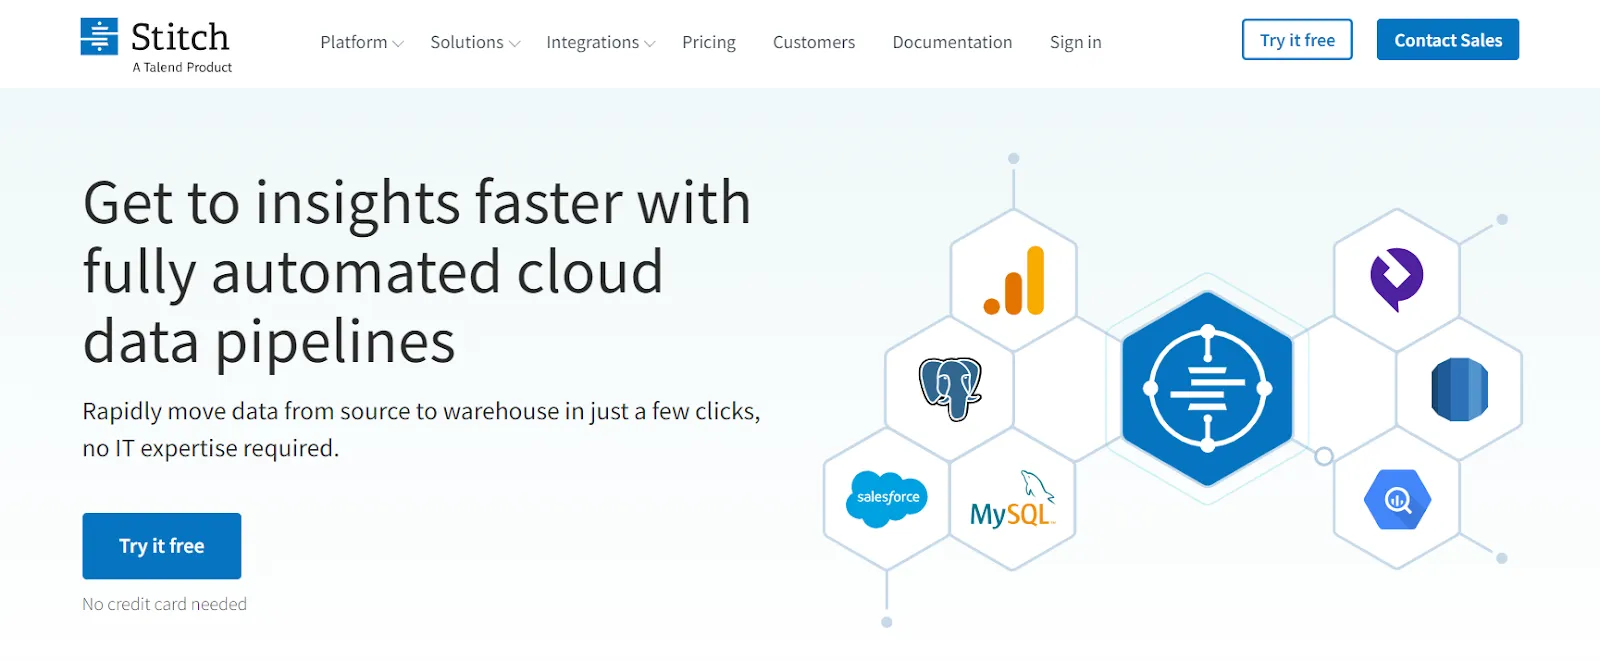Click the Amazon Redshift icon

(1460, 389)
